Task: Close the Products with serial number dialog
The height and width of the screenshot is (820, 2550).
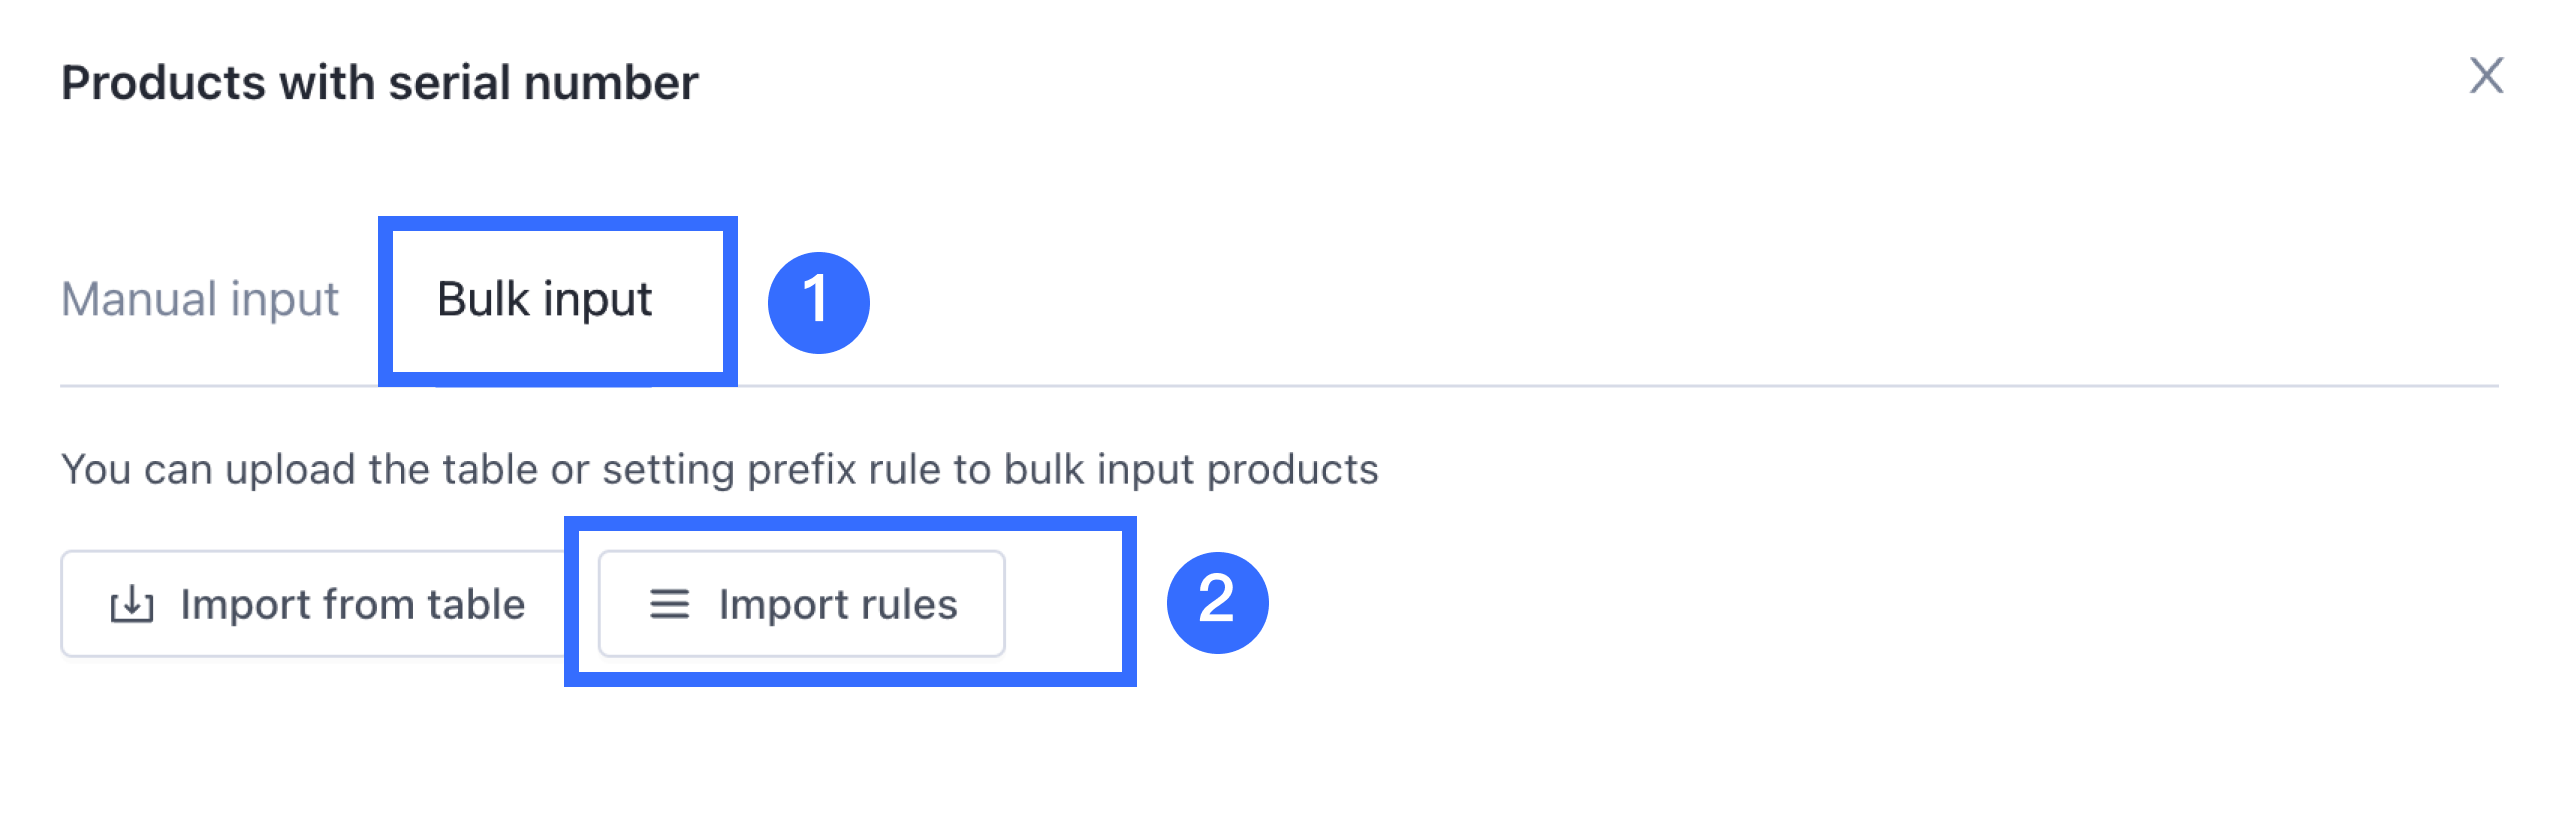Action: pyautogui.click(x=2485, y=76)
